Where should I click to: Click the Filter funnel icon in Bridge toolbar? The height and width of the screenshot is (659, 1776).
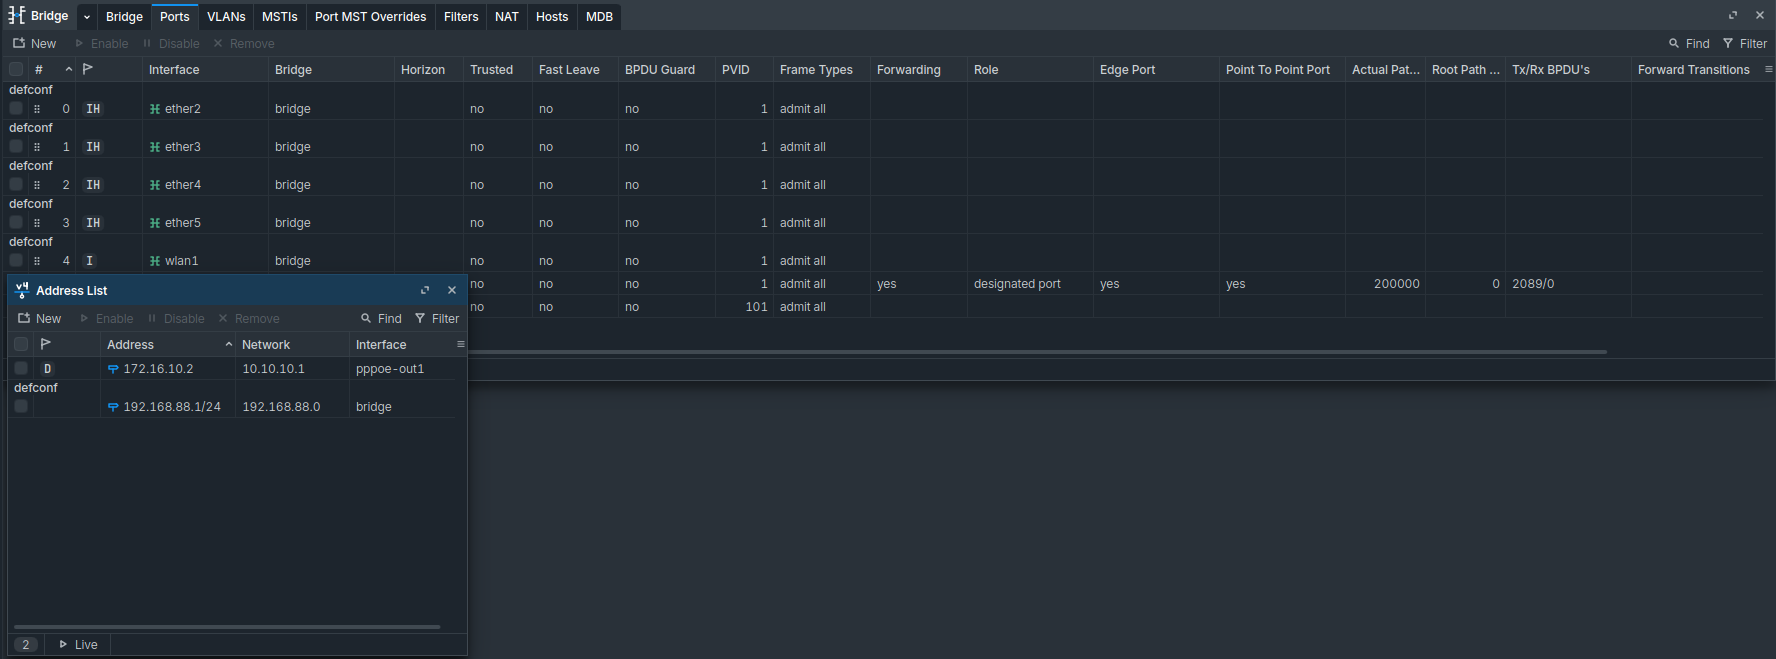[x=1727, y=44]
